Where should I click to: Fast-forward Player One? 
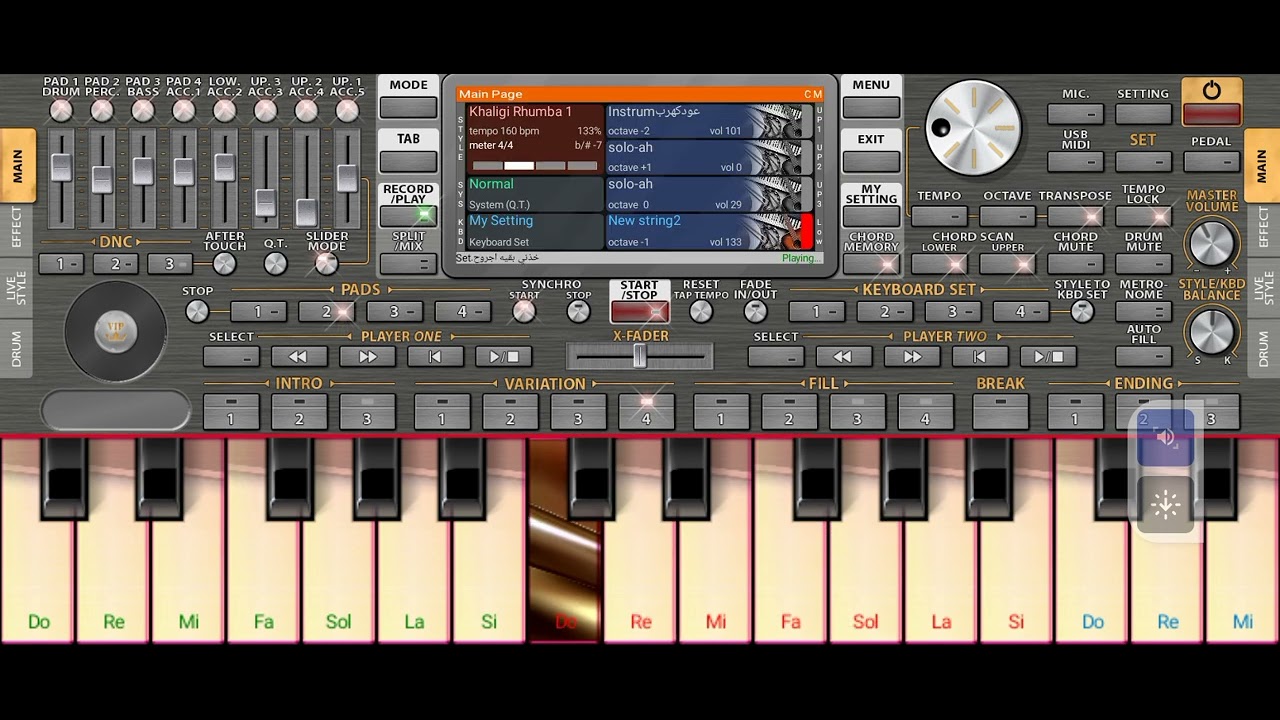click(367, 356)
